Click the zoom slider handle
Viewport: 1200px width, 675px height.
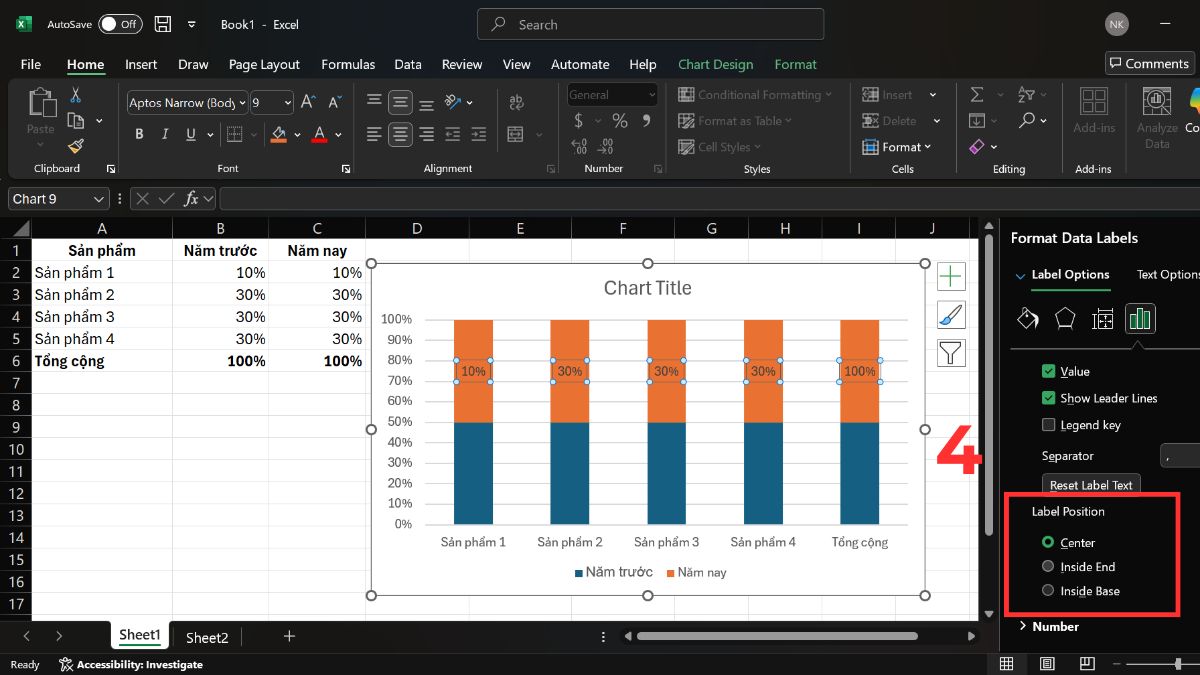pyautogui.click(x=1178, y=664)
